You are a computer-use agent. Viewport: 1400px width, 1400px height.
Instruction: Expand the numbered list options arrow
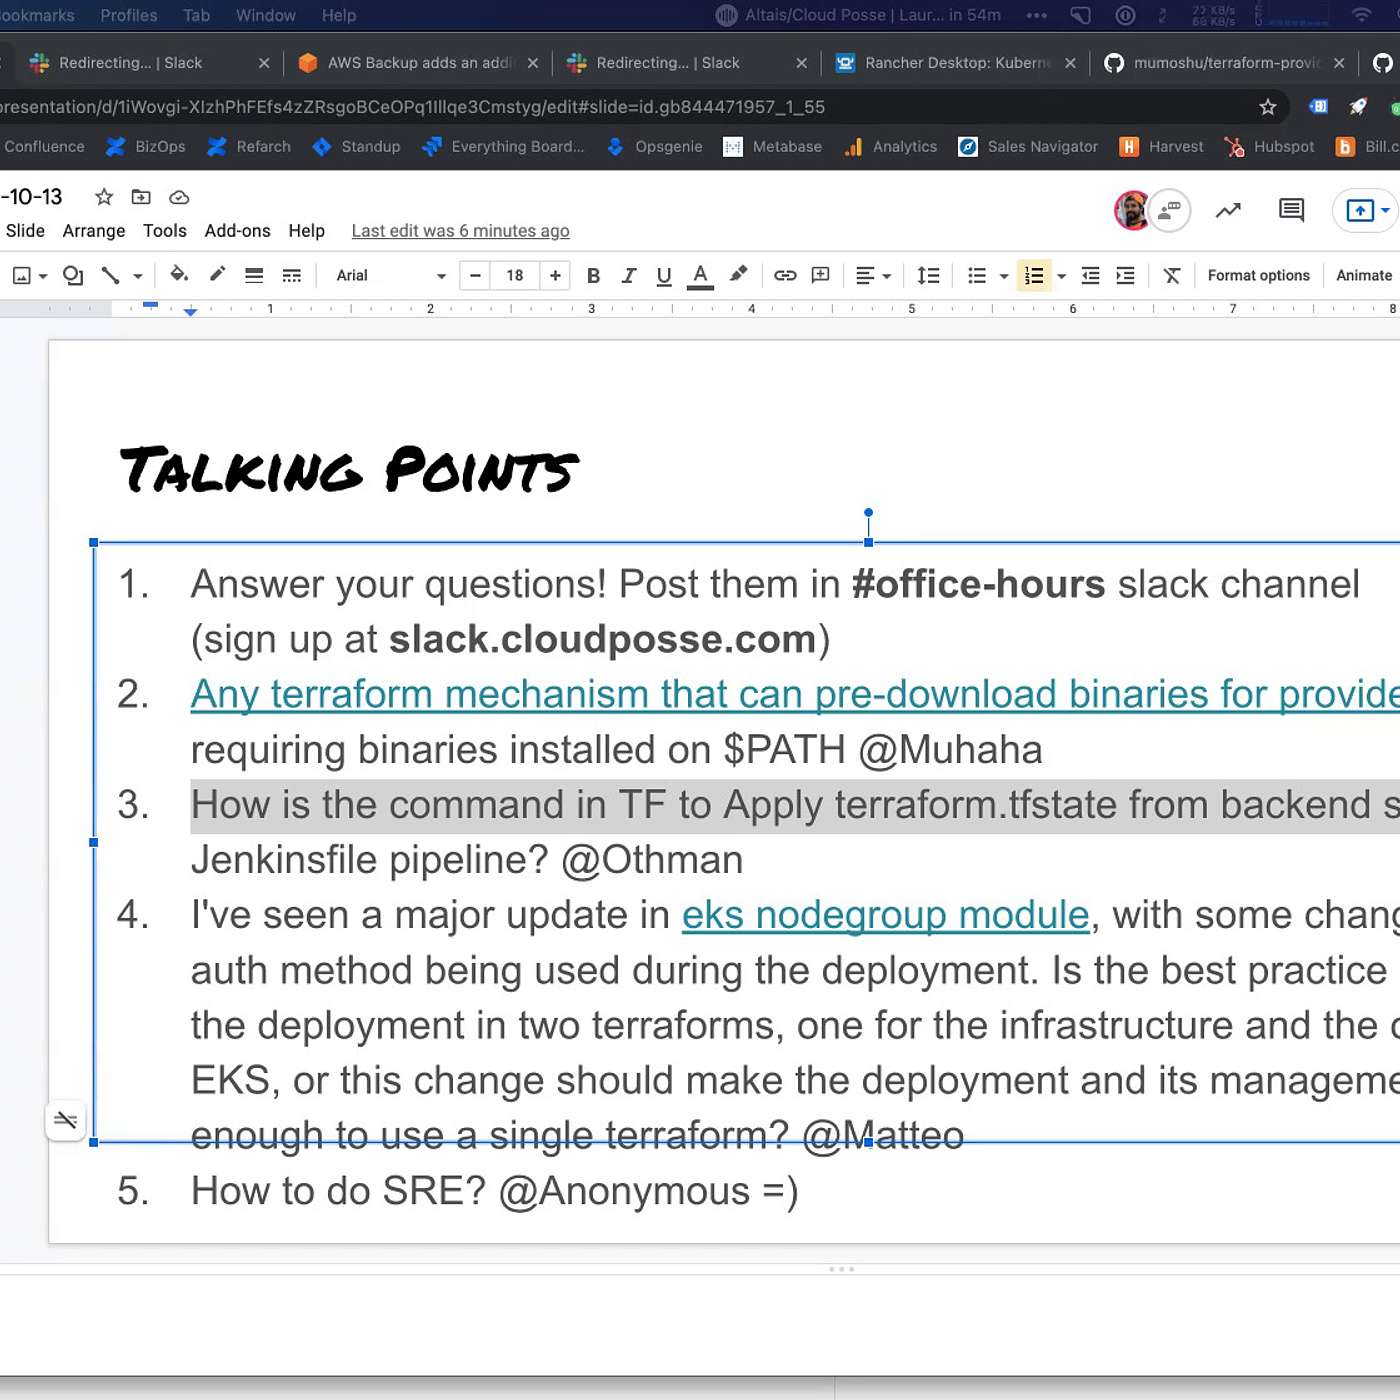[x=1062, y=276]
